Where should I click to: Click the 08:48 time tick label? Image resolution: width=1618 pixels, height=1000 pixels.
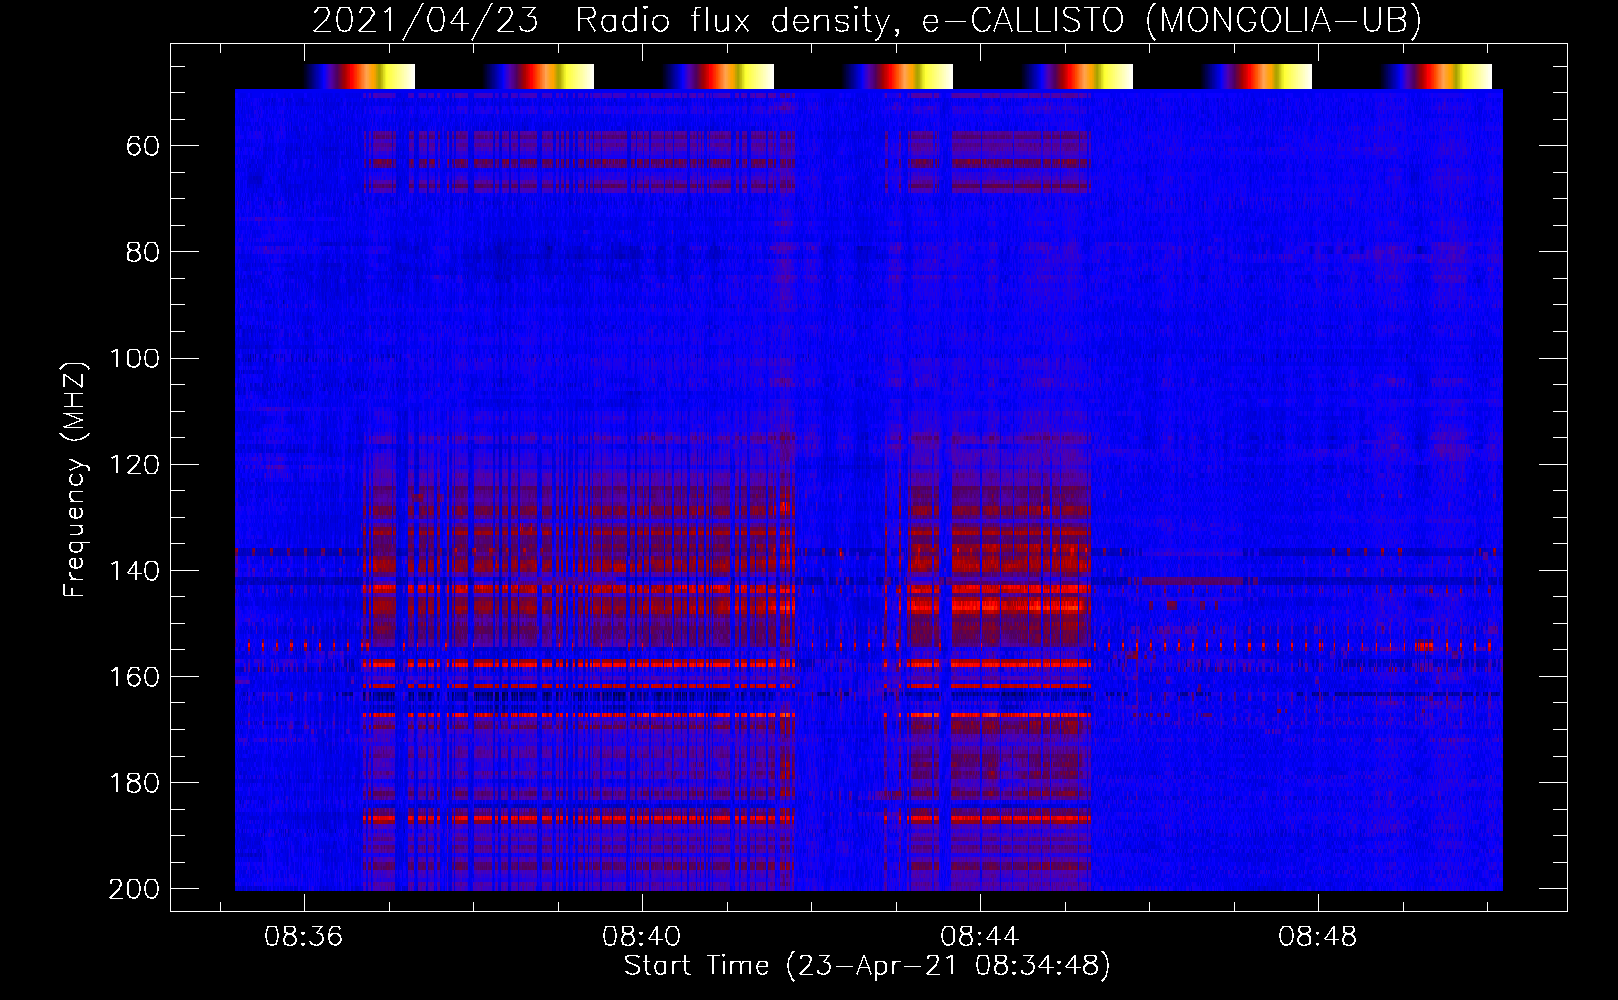(1318, 936)
